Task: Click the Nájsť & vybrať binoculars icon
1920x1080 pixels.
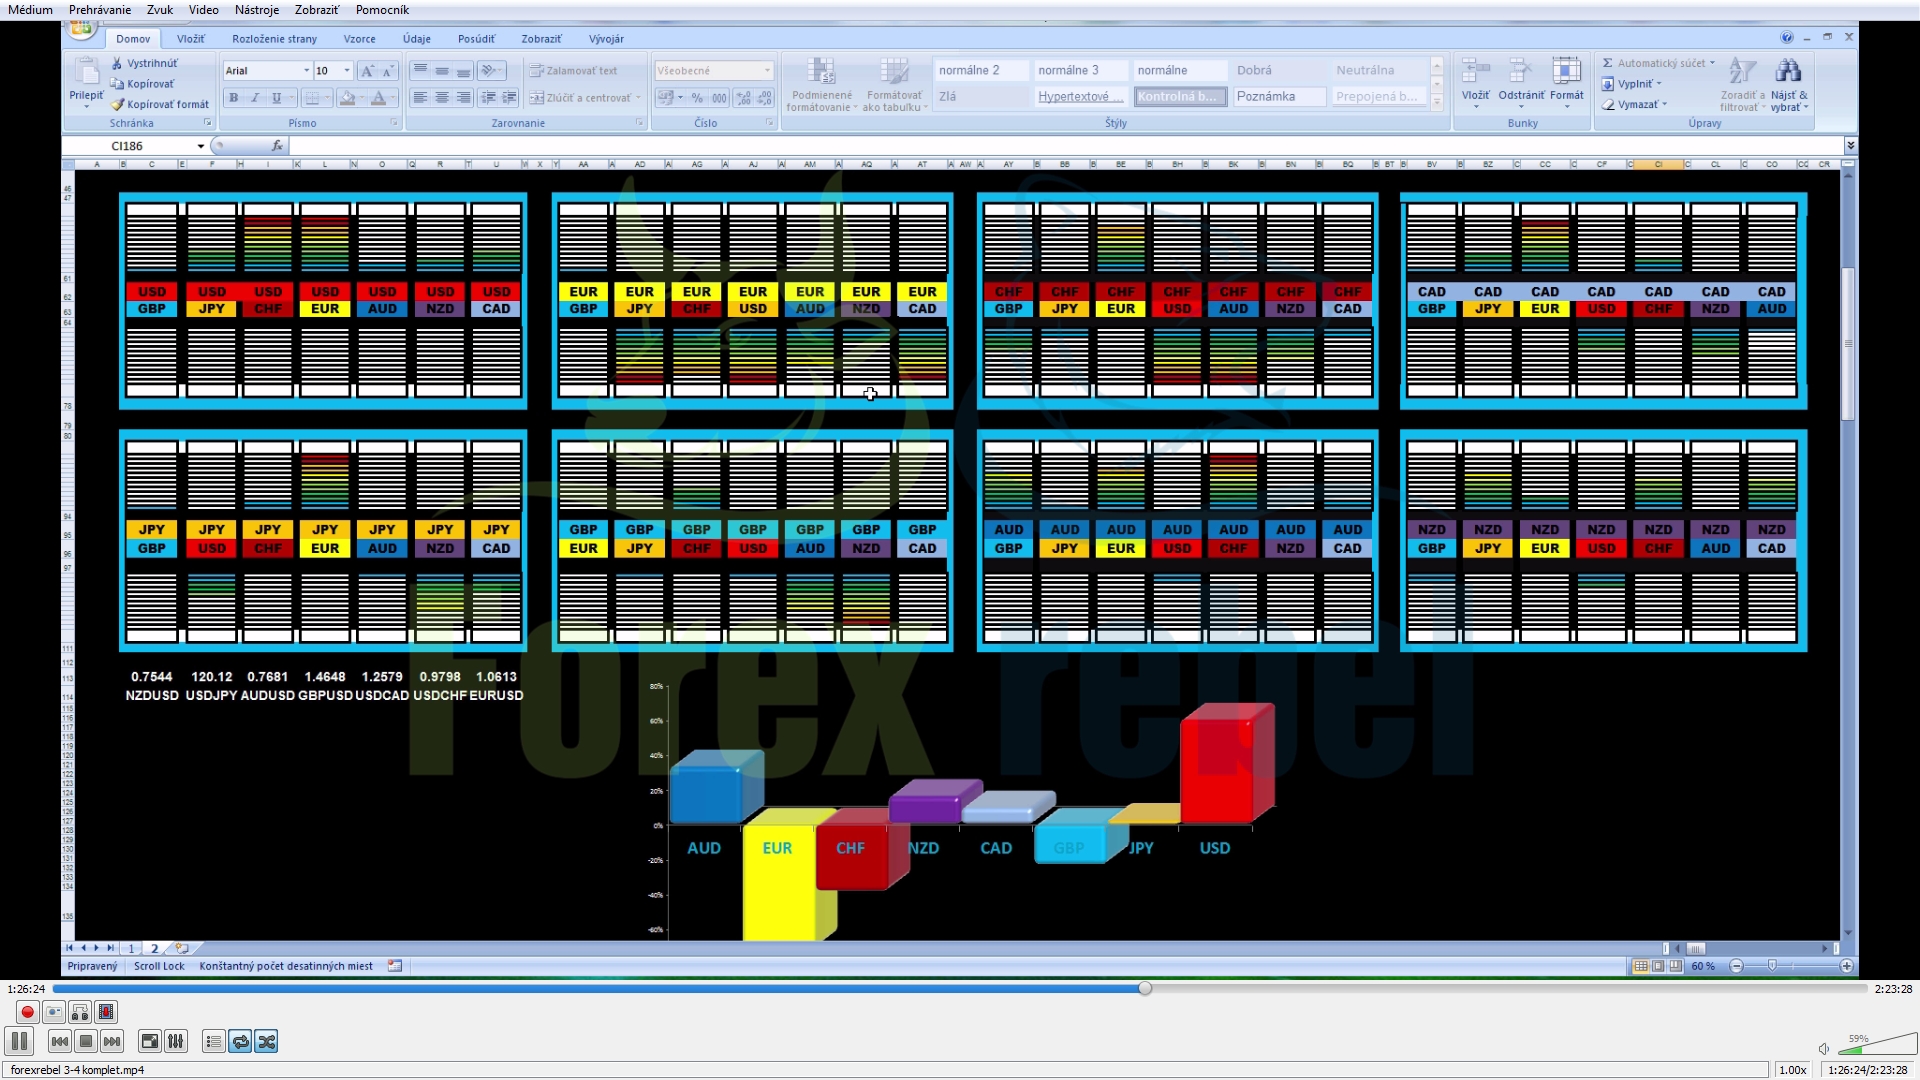Action: pos(1788,71)
